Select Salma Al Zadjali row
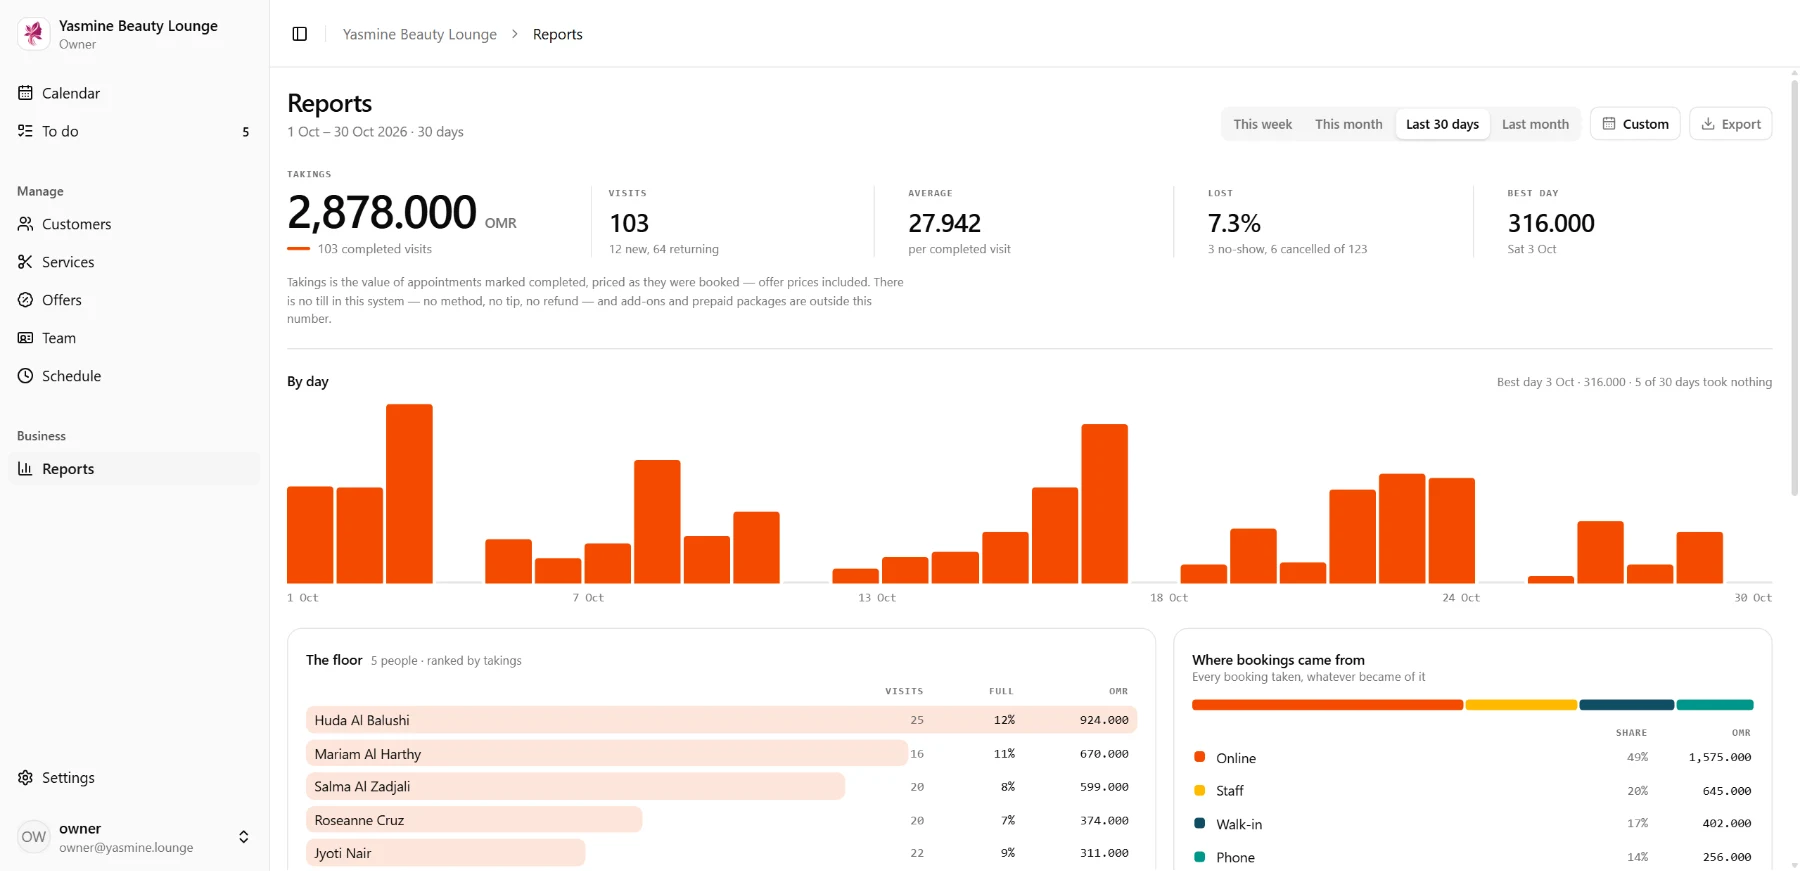The width and height of the screenshot is (1800, 871). tap(721, 787)
